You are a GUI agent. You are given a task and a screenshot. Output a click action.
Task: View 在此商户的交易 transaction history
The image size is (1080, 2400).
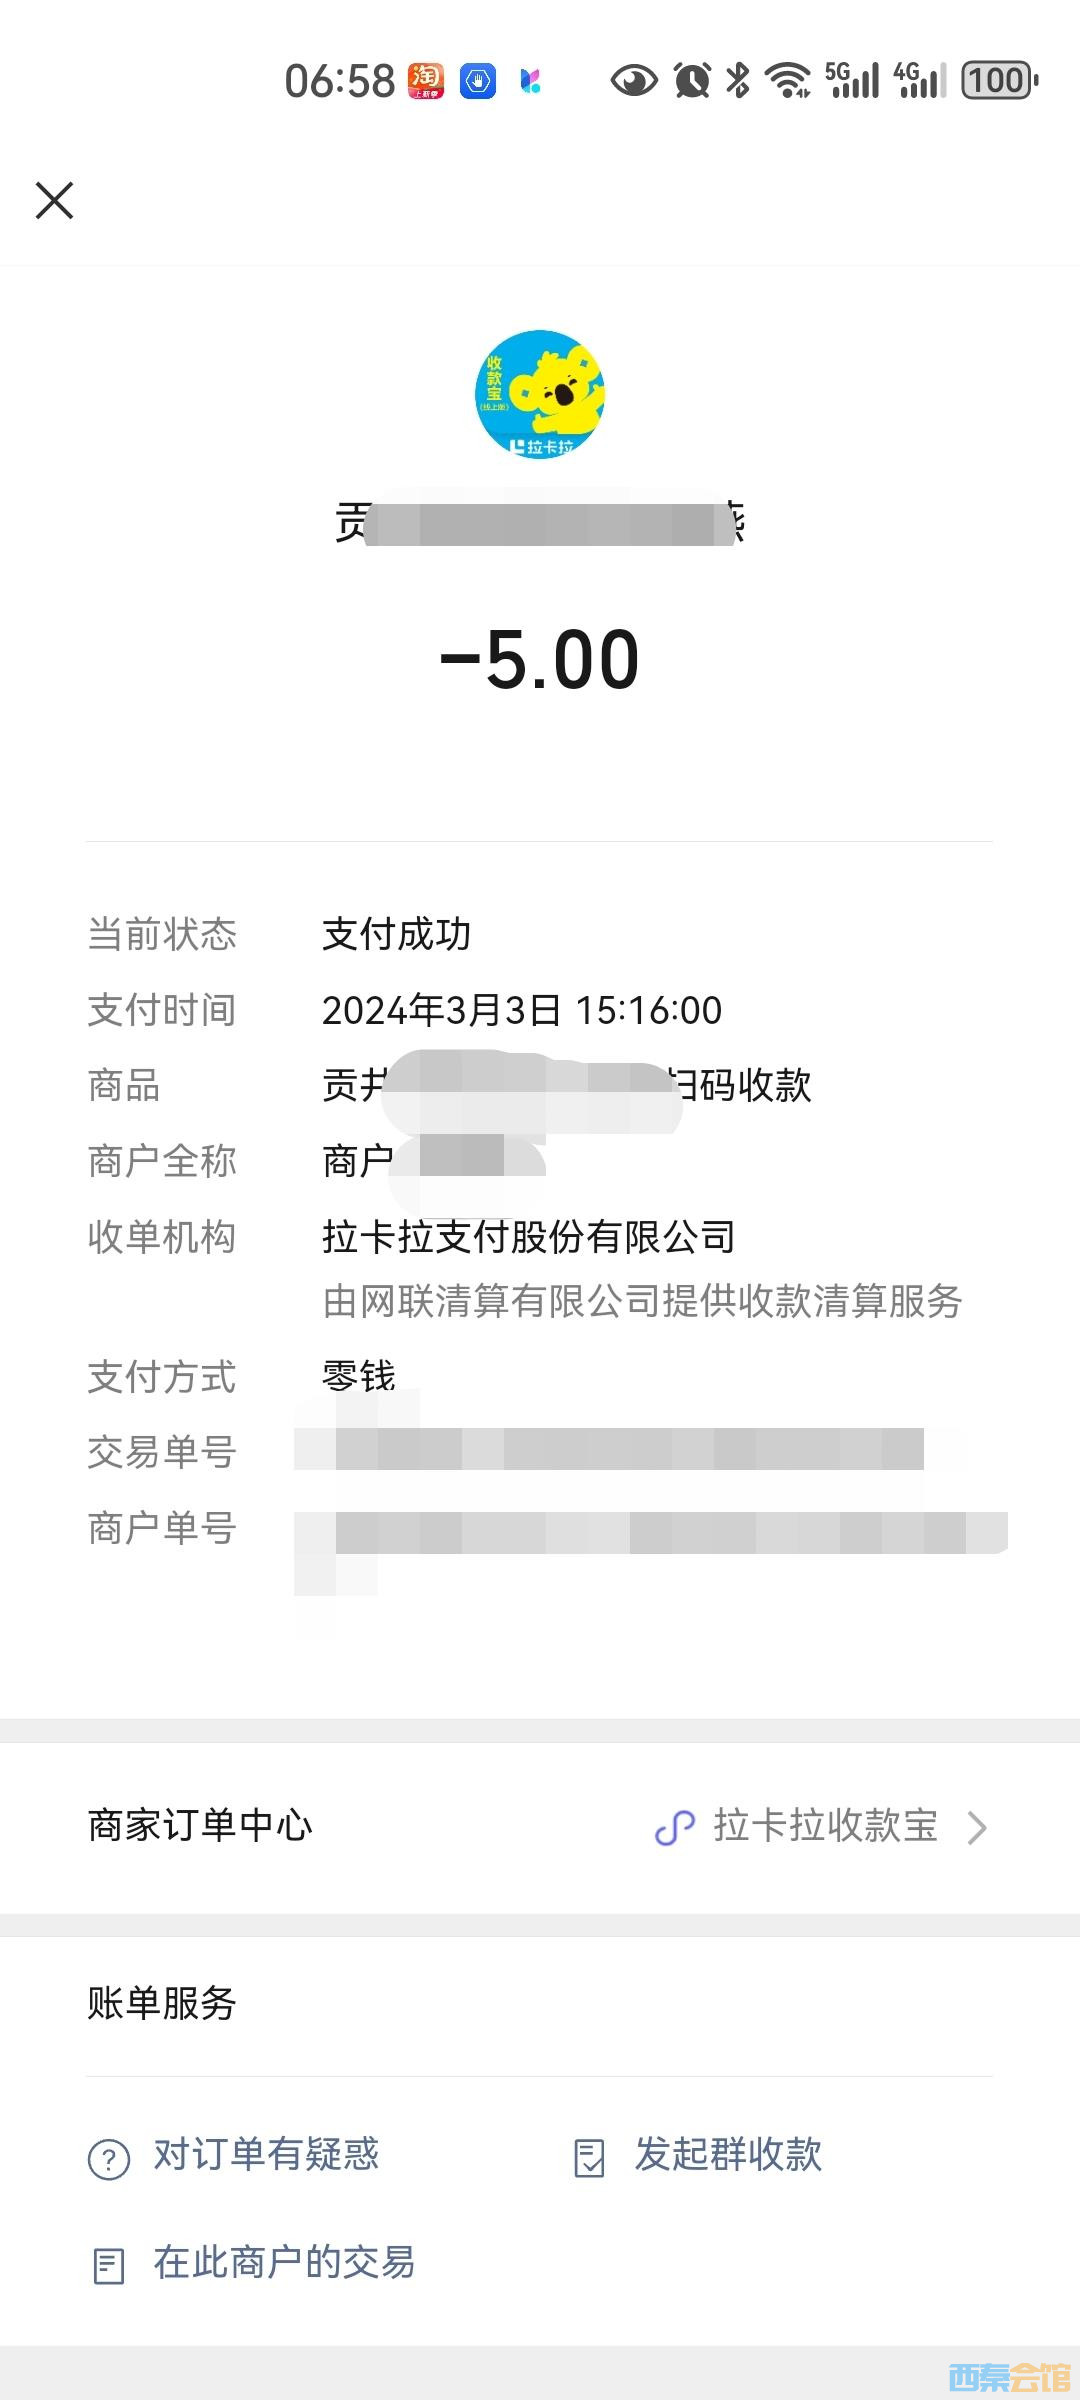284,2262
